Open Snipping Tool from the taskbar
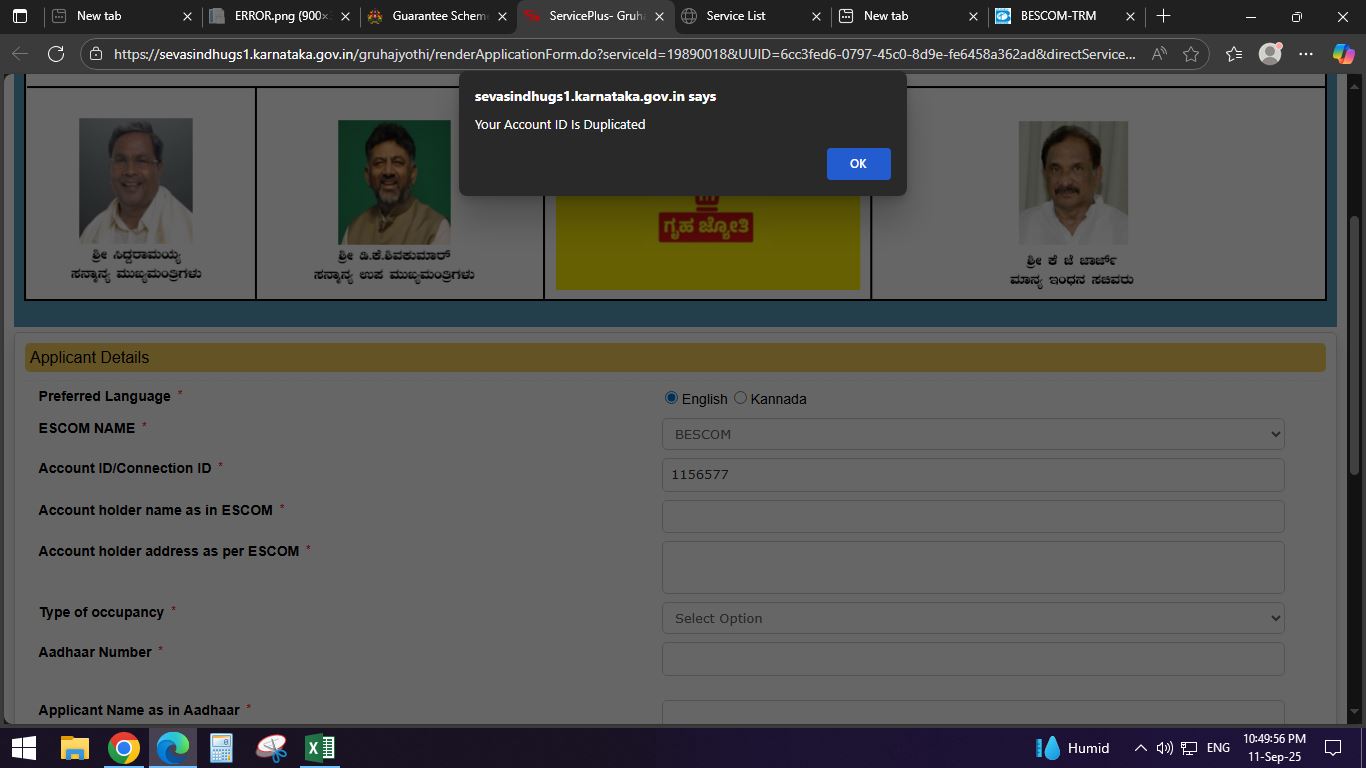Screen dimensions: 1366x768 [271, 748]
